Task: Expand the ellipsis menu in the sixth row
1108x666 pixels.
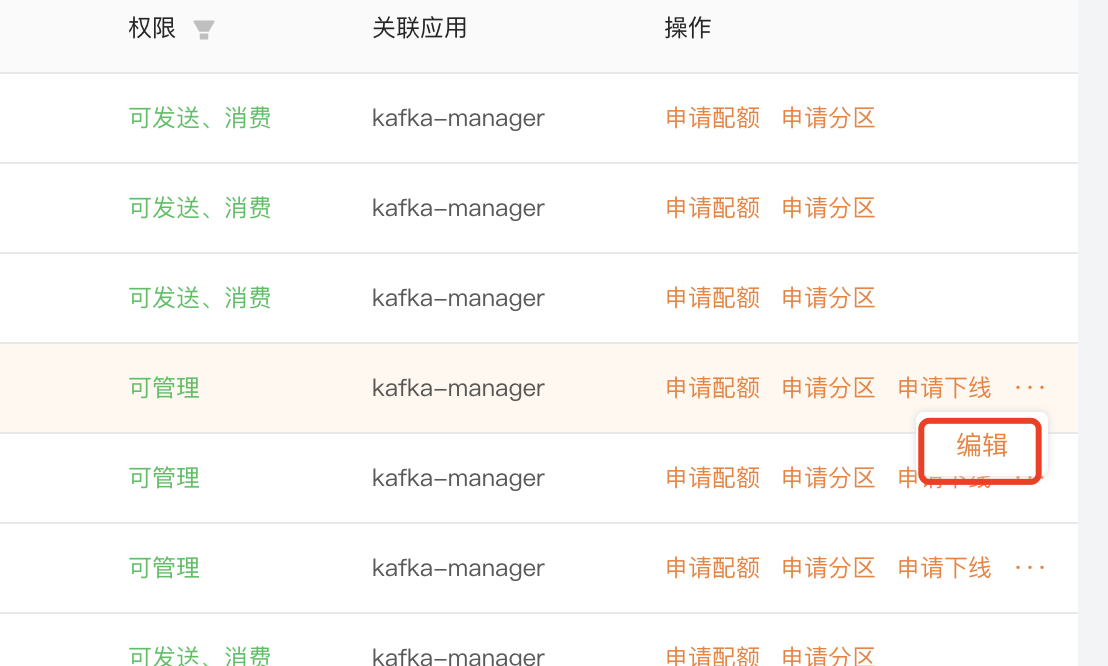Action: pyautogui.click(x=1030, y=568)
